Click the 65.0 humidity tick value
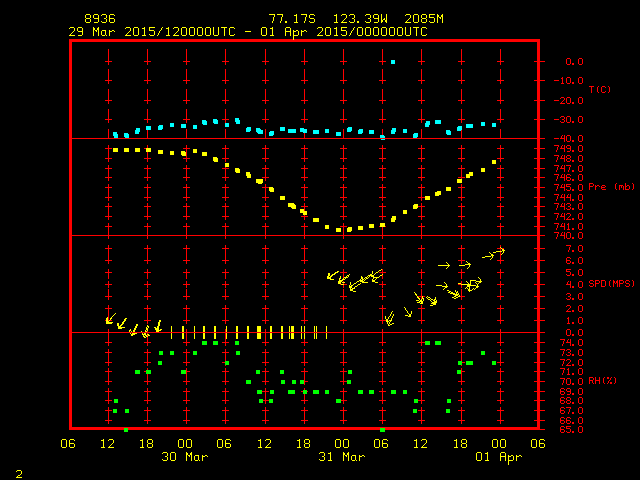The width and height of the screenshot is (640, 480). [571, 429]
